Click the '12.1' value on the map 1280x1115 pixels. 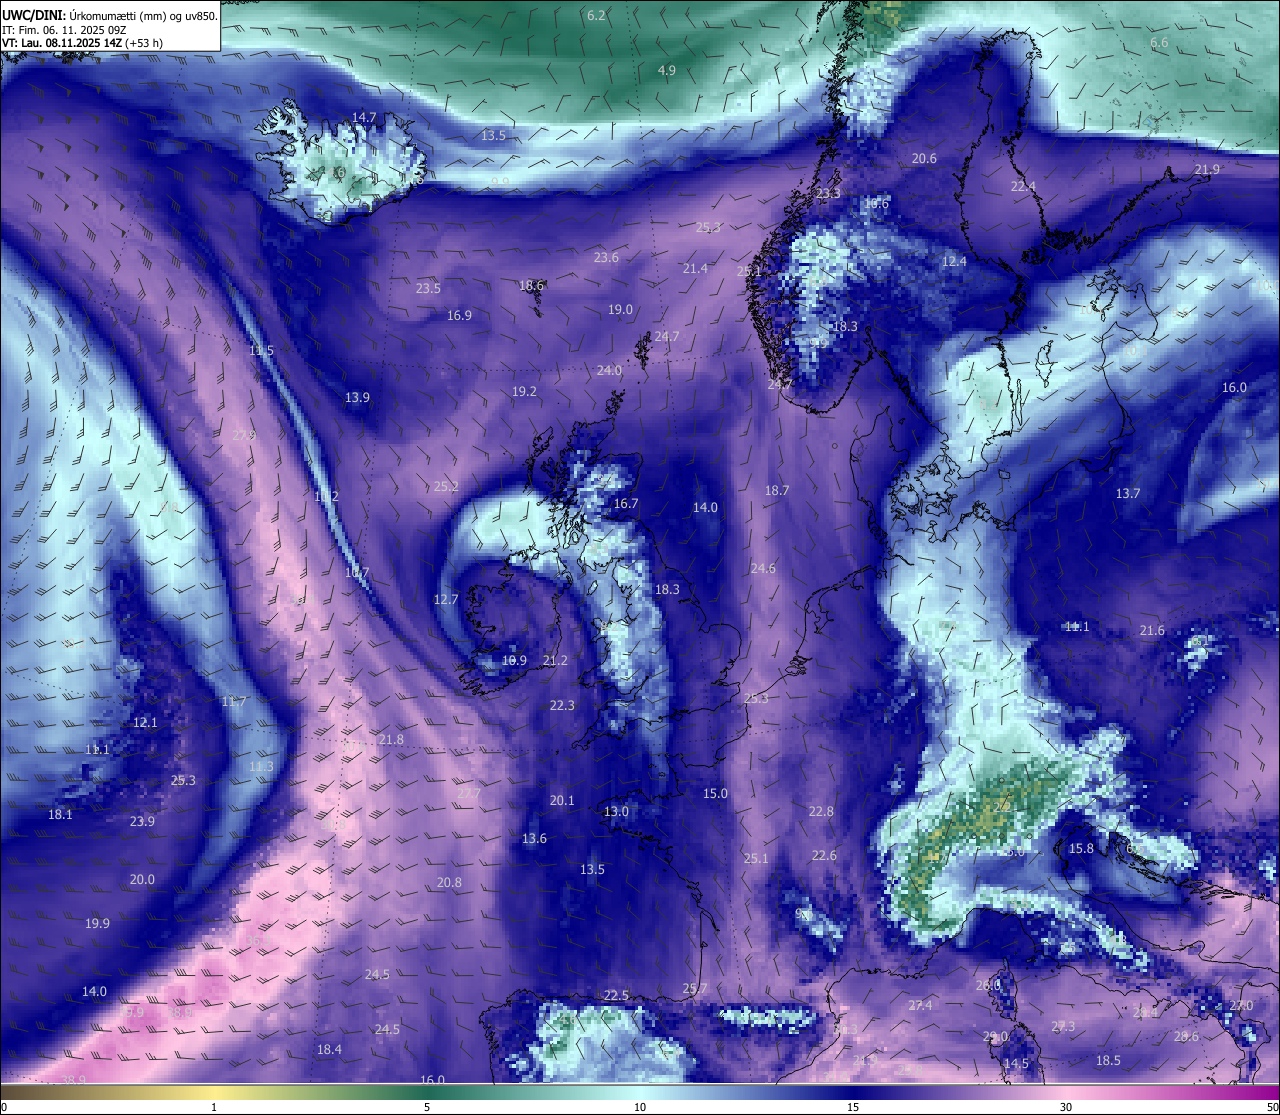(145, 722)
